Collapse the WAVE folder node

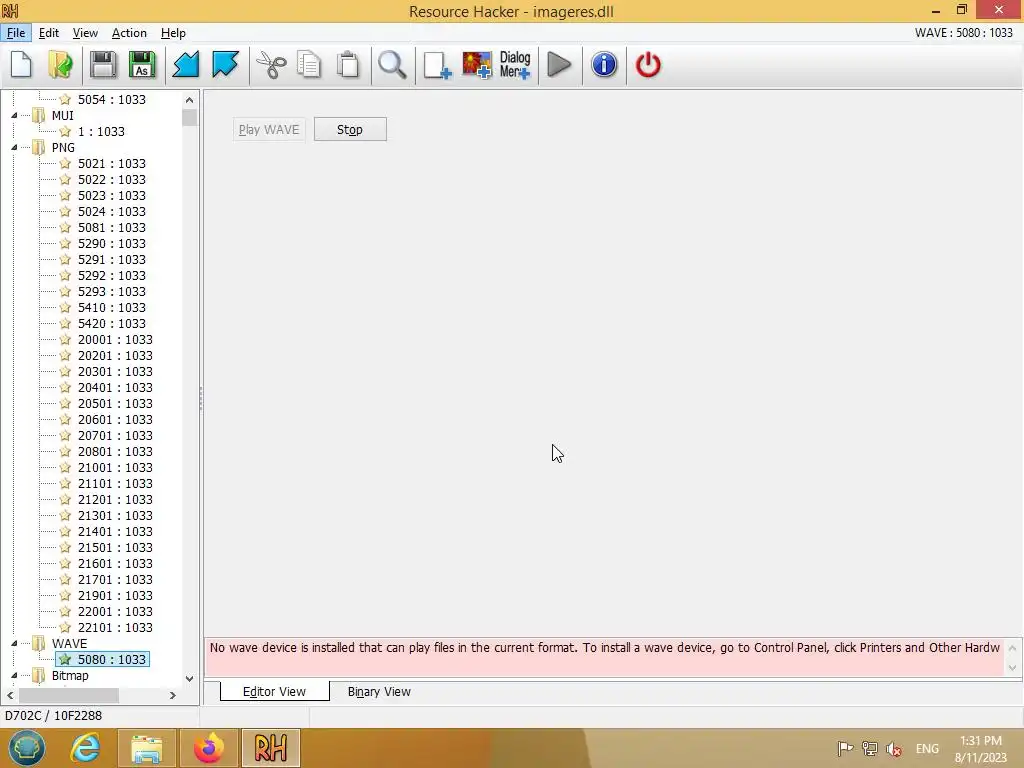14,643
